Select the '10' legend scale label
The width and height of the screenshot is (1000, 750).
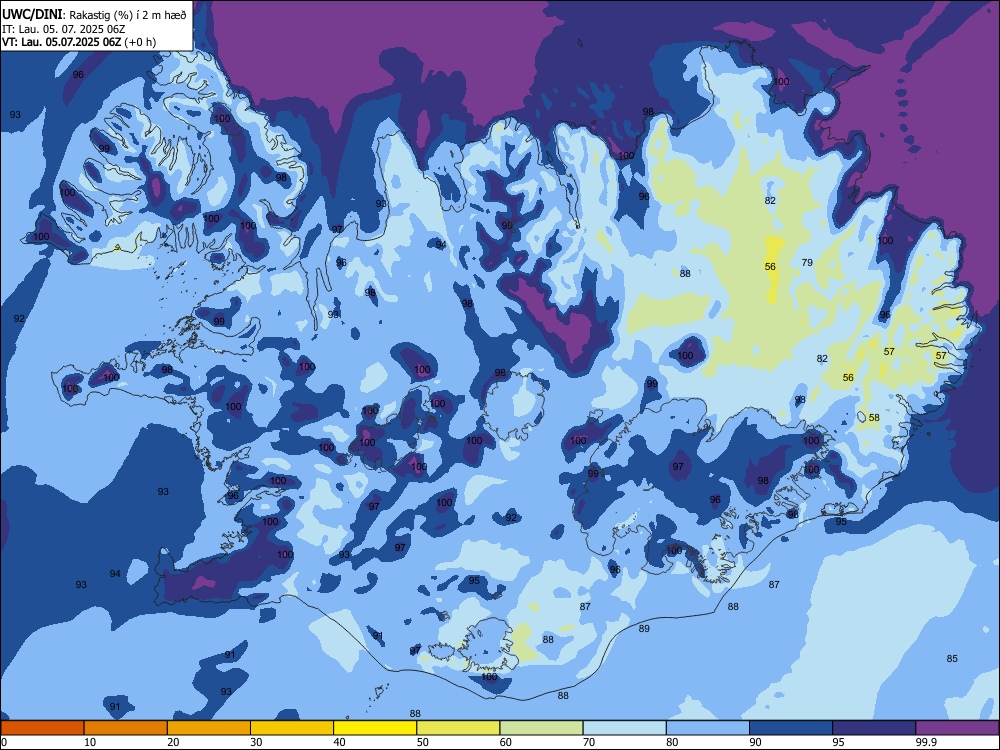coord(90,742)
